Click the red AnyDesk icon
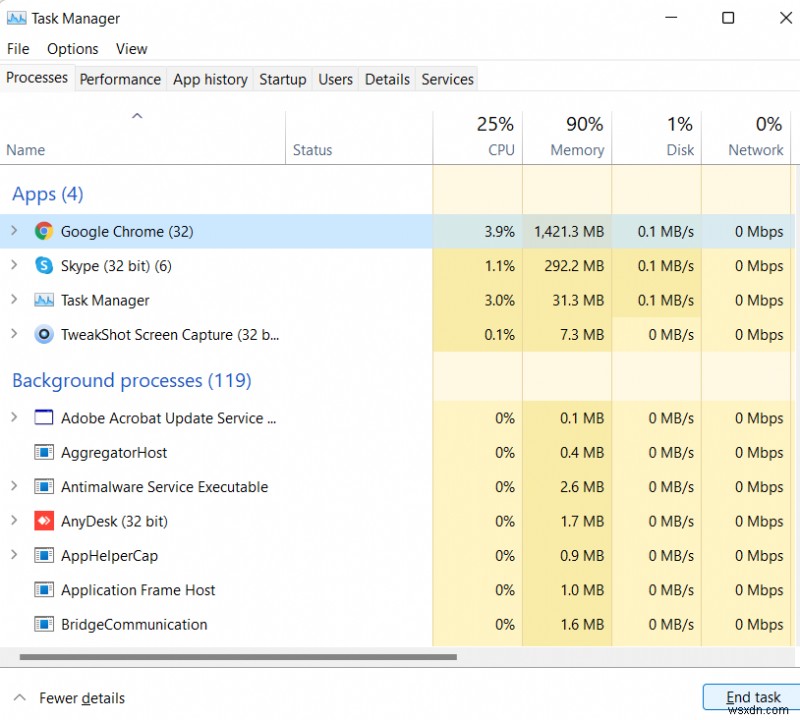800x720 pixels. pyautogui.click(x=44, y=521)
